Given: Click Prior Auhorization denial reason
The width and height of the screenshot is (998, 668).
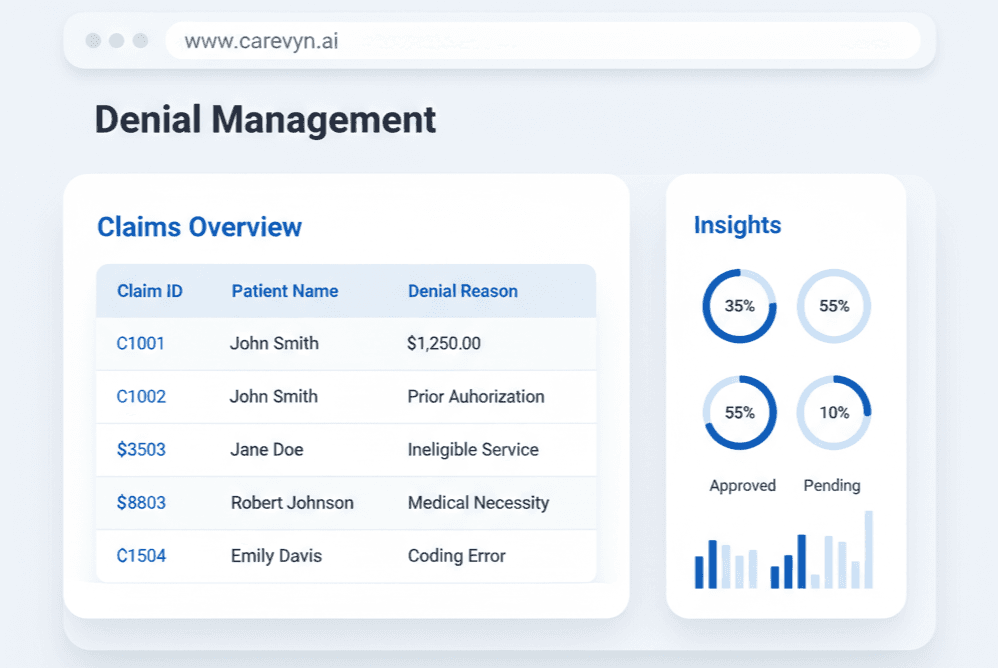Looking at the screenshot, I should pyautogui.click(x=475, y=396).
